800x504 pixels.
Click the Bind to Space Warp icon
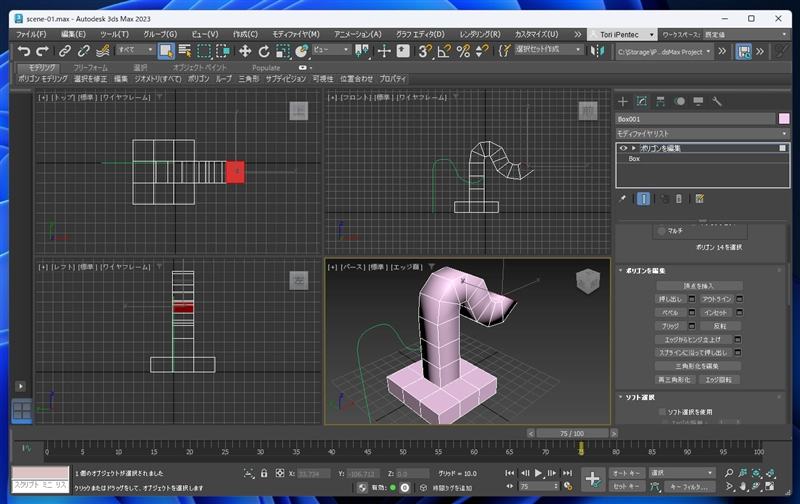[x=103, y=51]
